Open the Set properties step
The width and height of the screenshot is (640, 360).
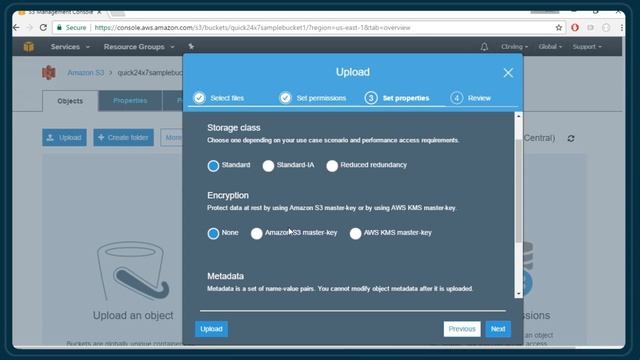pos(397,98)
